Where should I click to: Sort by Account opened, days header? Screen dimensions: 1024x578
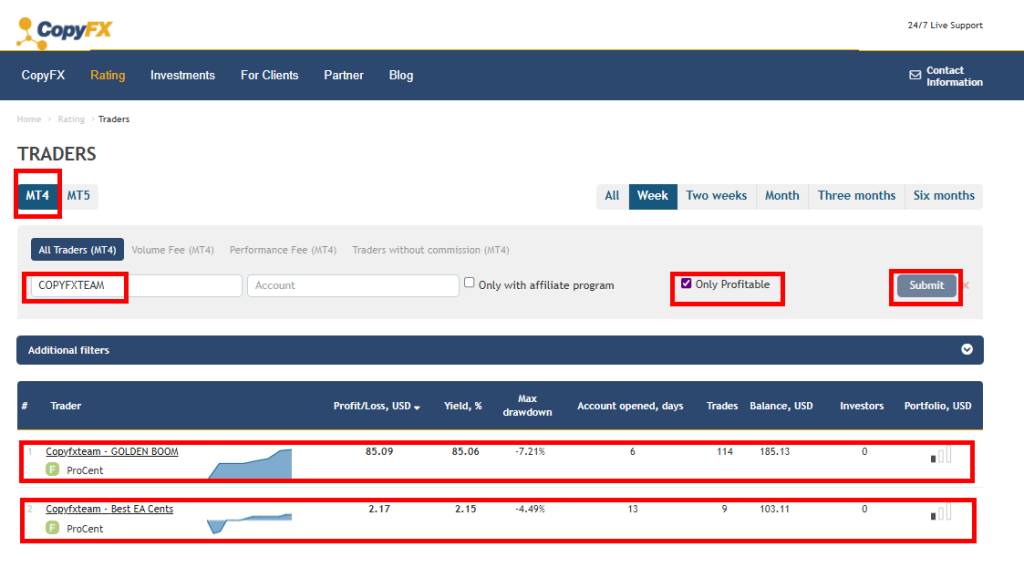click(x=630, y=406)
